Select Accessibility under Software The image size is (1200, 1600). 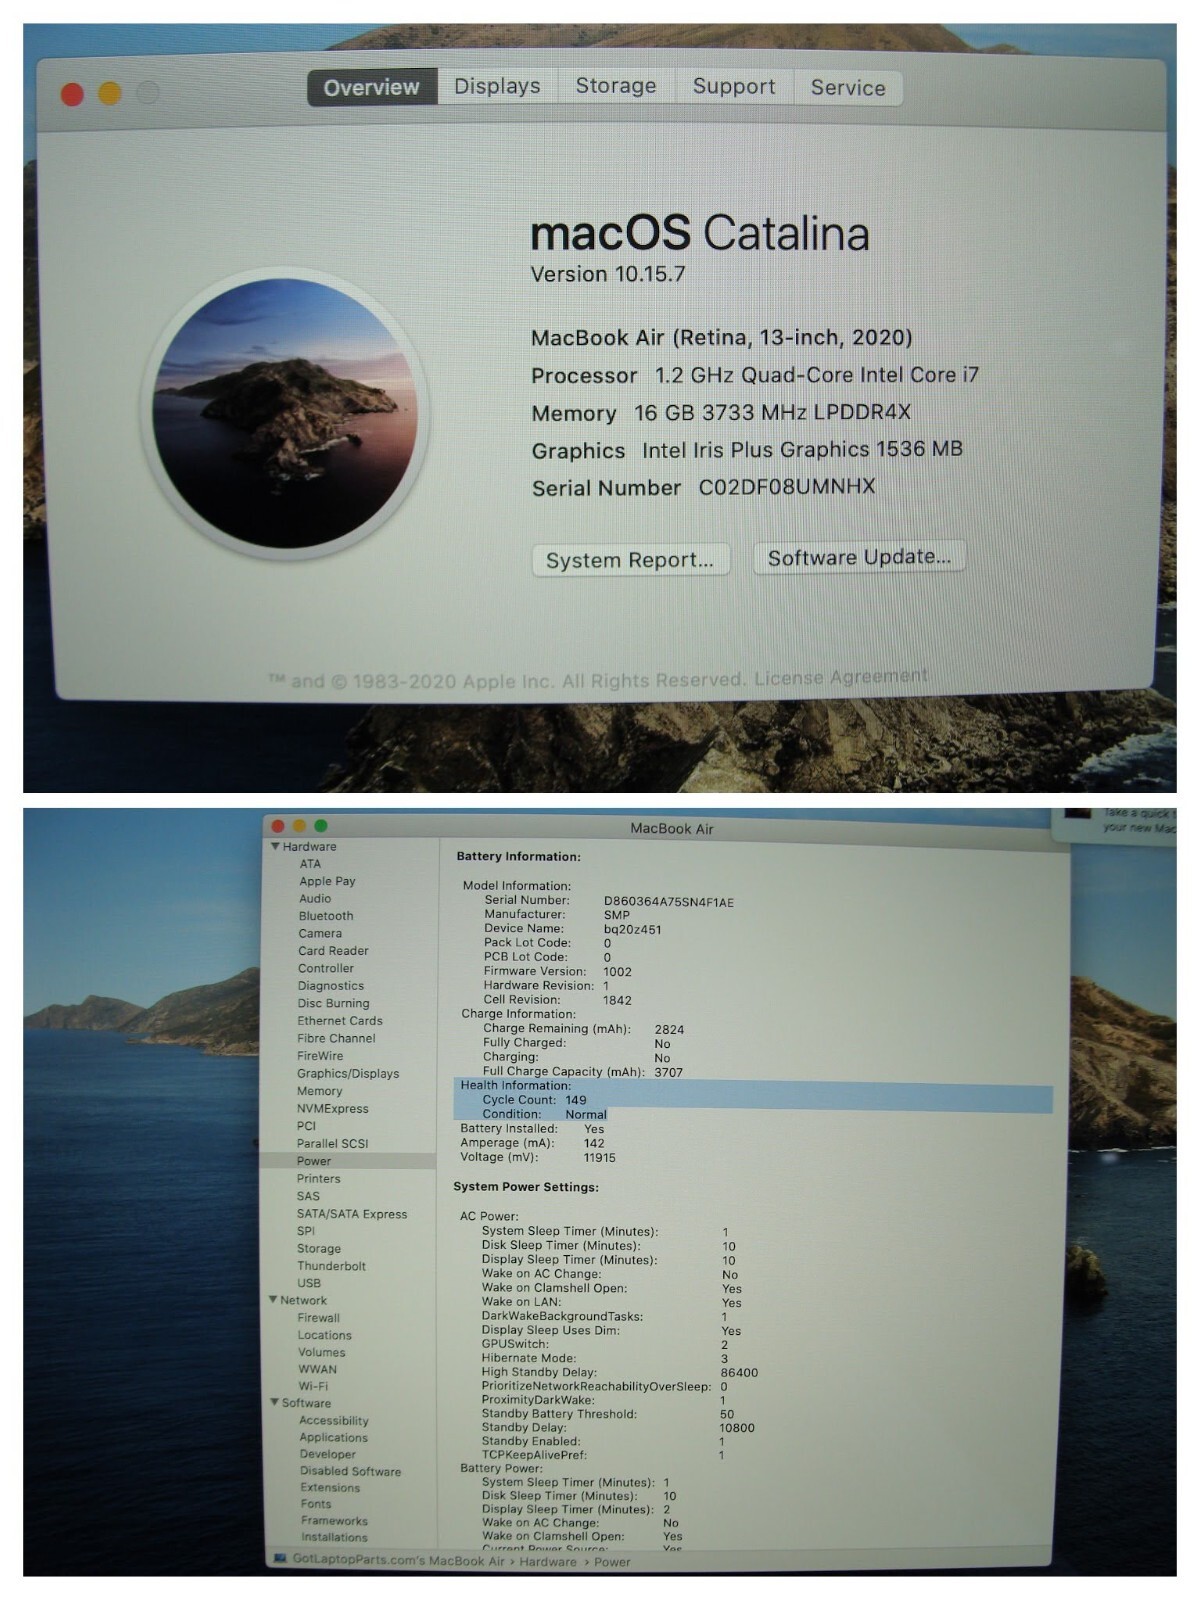point(333,1421)
